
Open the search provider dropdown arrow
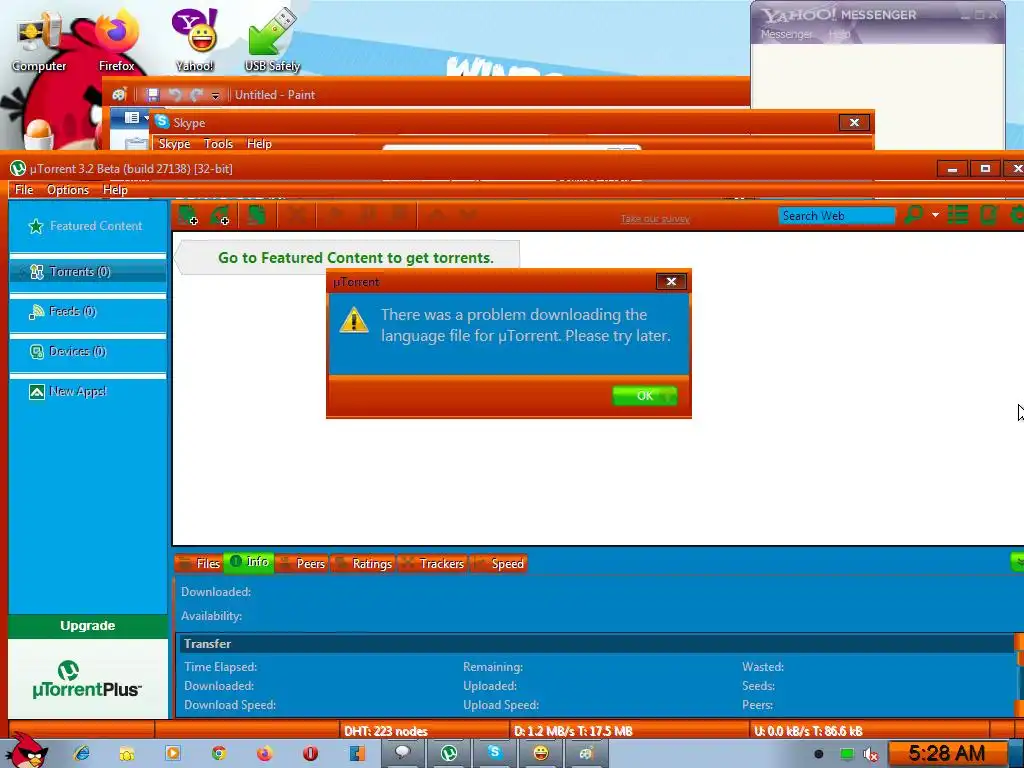pyautogui.click(x=935, y=215)
